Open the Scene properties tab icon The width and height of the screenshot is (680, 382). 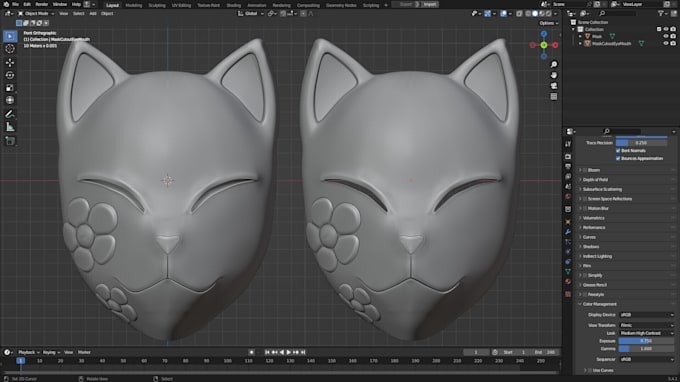[x=568, y=186]
